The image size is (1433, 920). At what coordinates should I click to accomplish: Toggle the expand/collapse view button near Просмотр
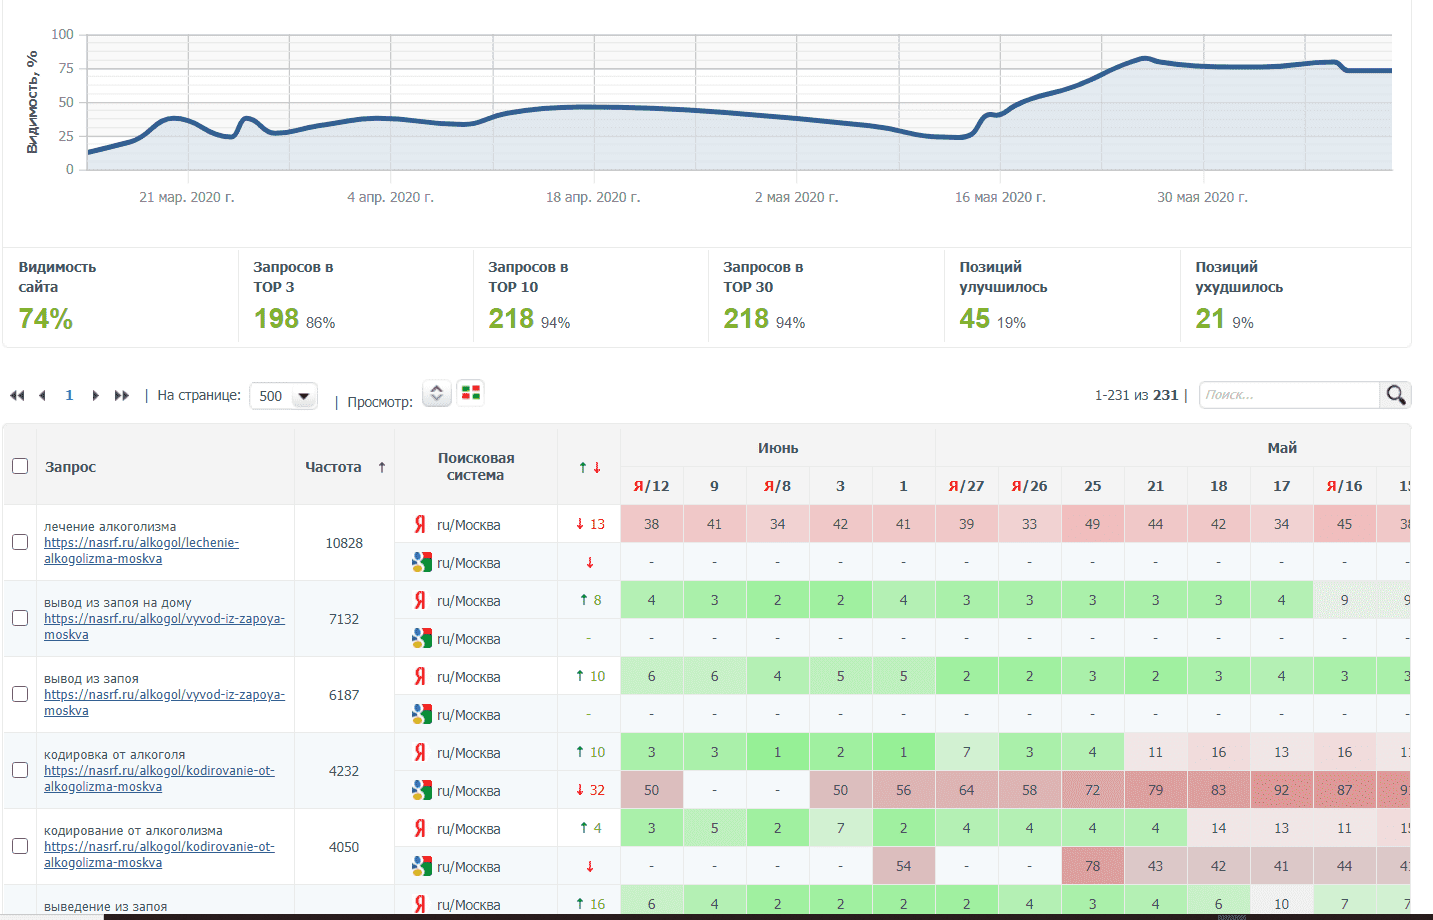(x=436, y=393)
